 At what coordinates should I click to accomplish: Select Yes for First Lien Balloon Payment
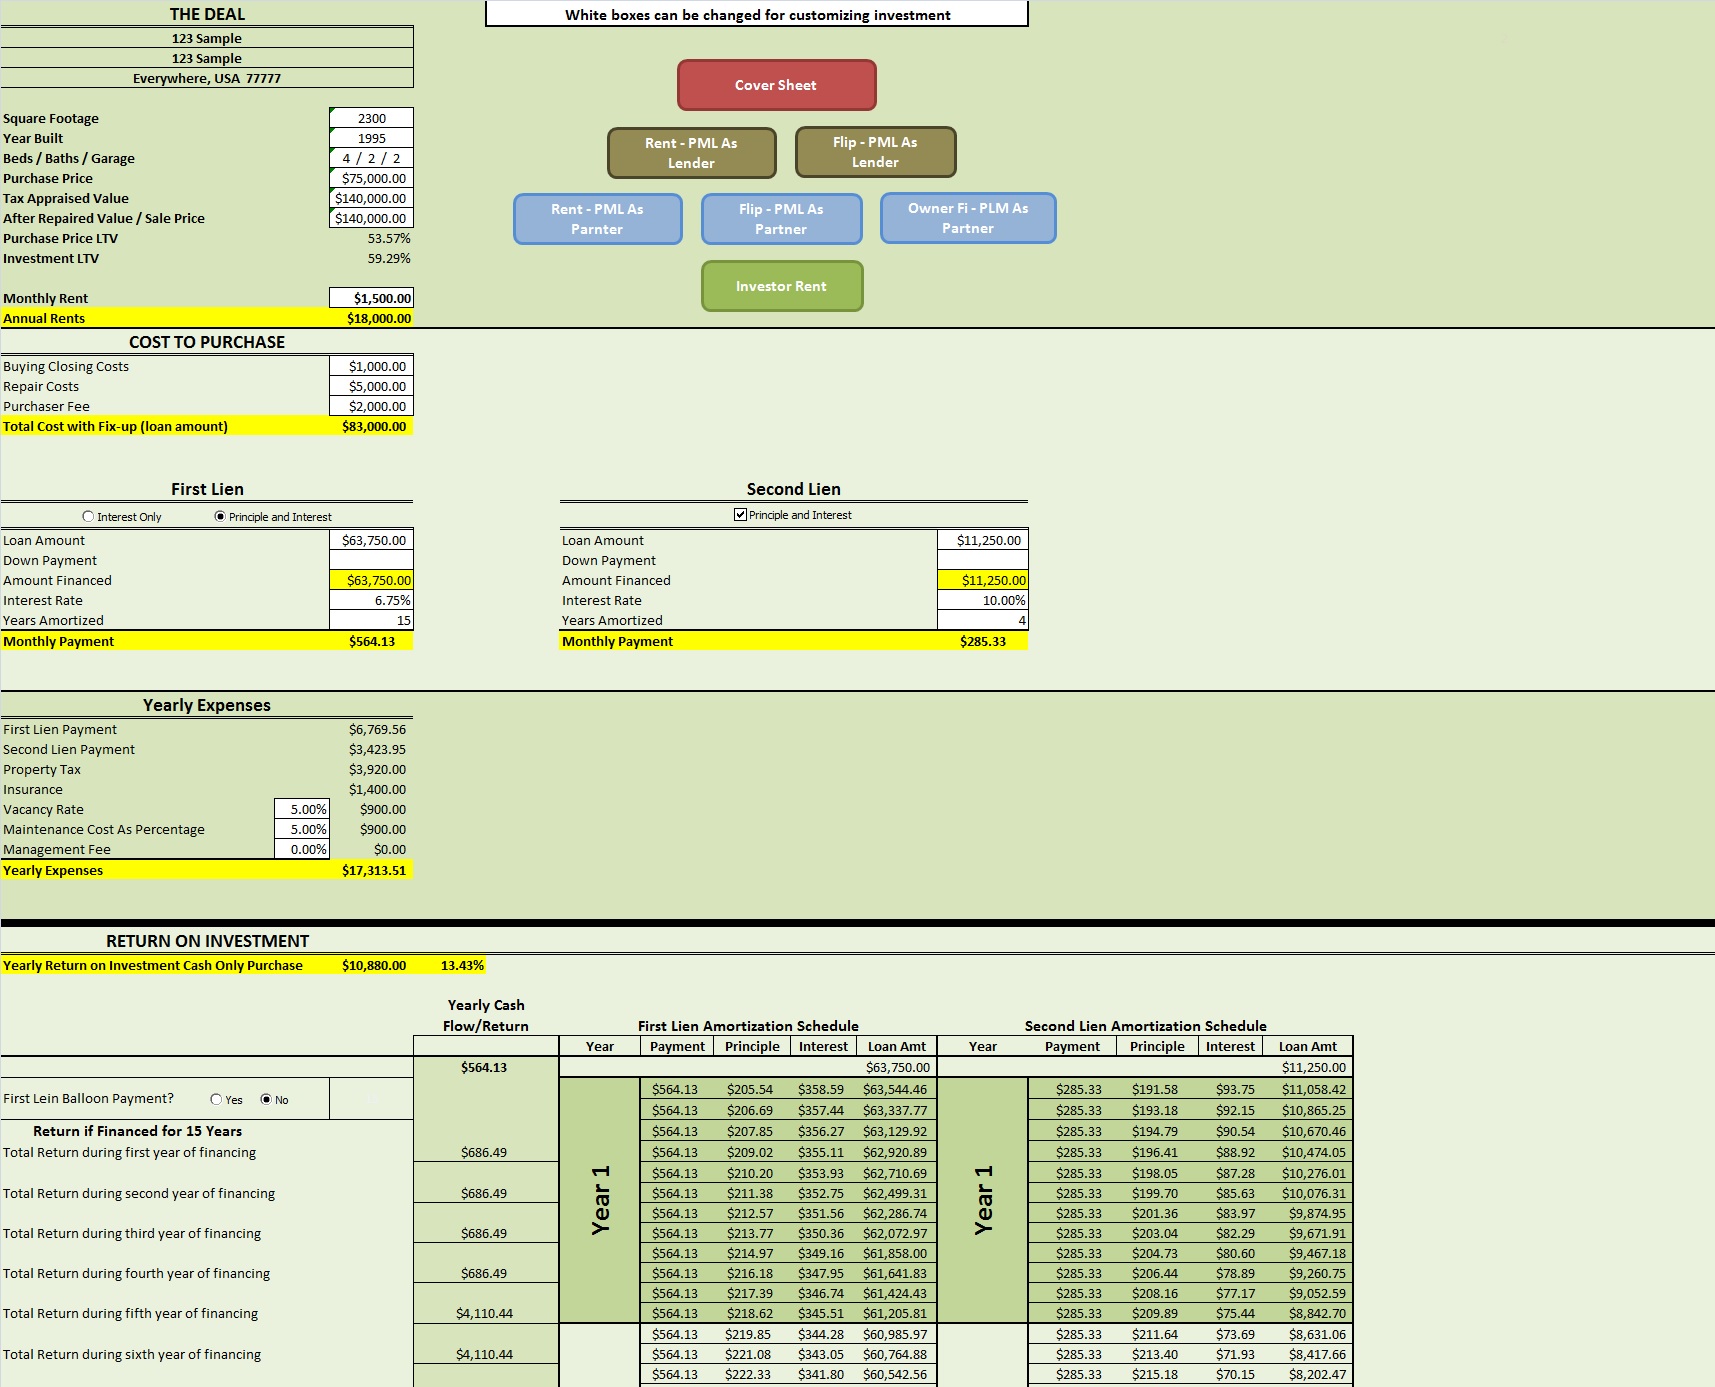(x=216, y=1098)
